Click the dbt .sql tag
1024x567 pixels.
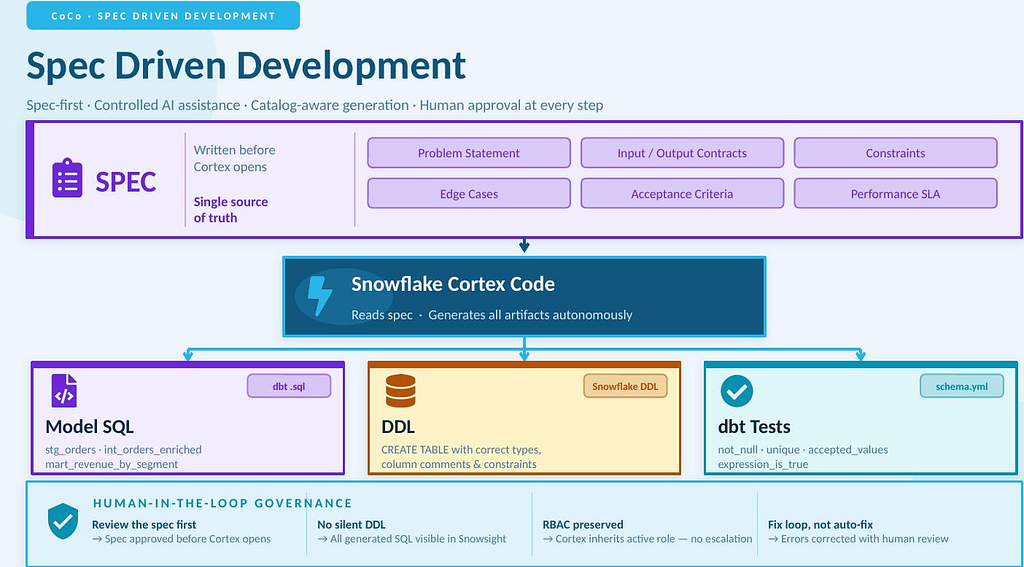(x=289, y=386)
